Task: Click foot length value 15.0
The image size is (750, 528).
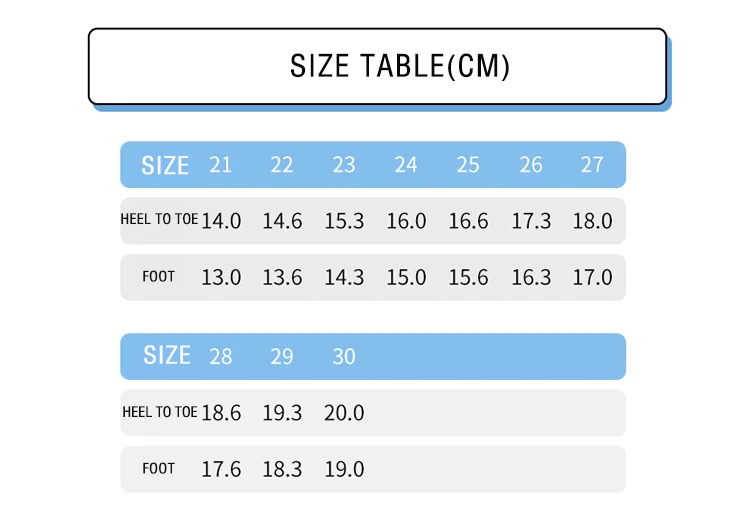Action: [406, 277]
